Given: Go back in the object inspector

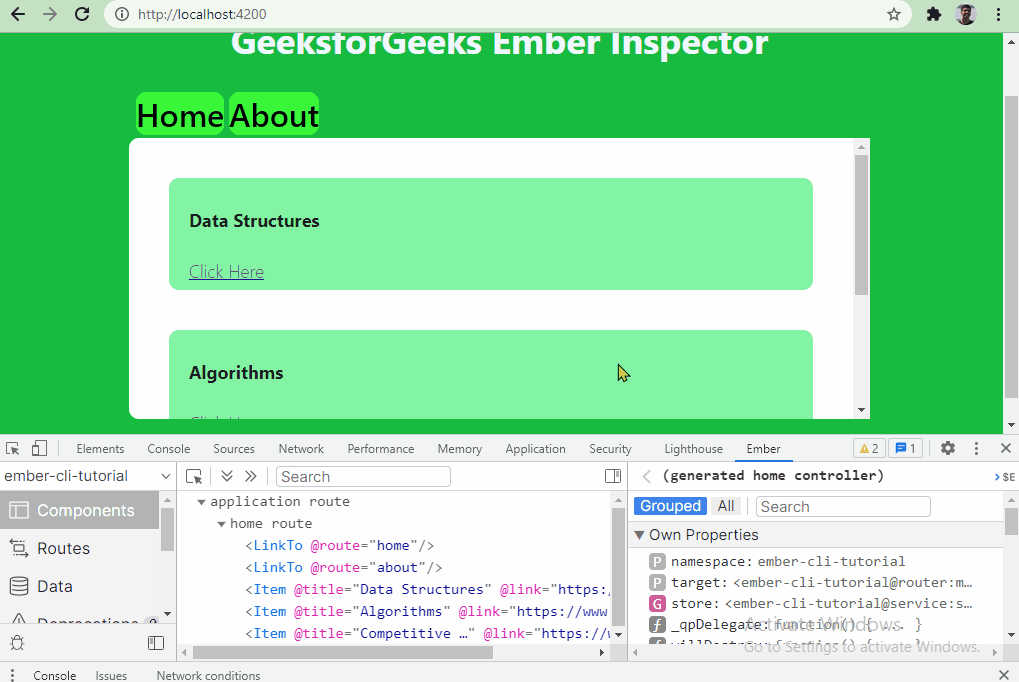Looking at the screenshot, I should pos(647,476).
